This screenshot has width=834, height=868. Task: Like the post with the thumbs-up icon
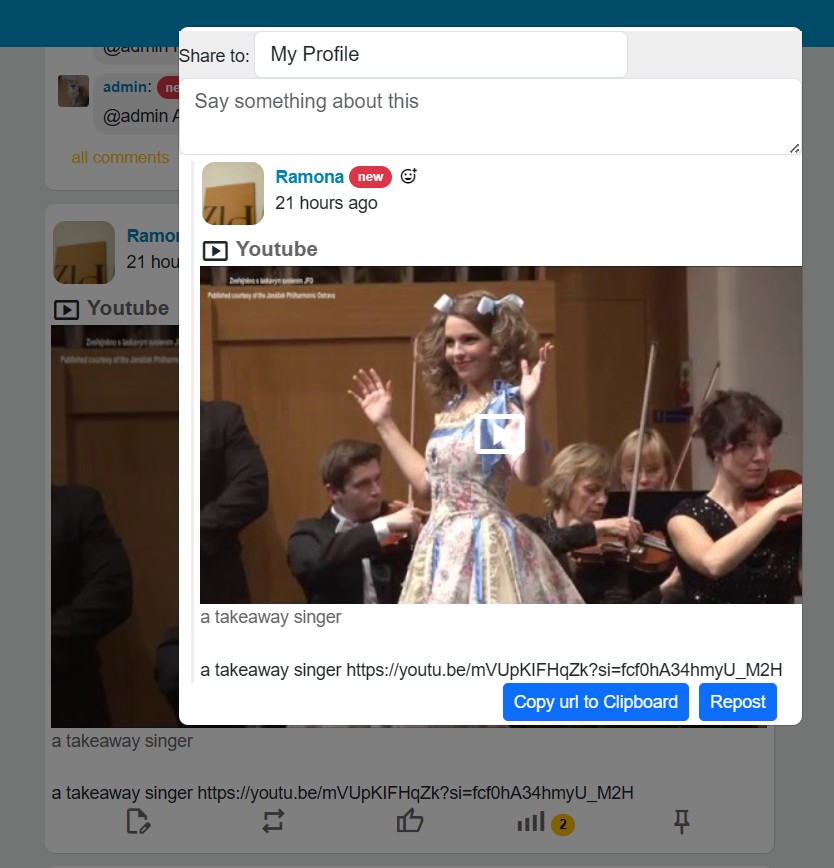(x=410, y=822)
